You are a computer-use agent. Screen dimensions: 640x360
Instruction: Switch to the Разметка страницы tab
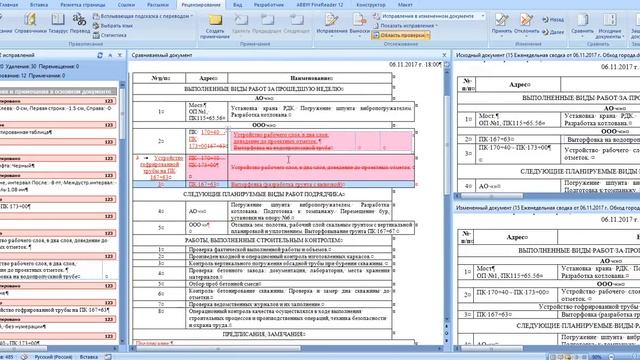click(83, 5)
